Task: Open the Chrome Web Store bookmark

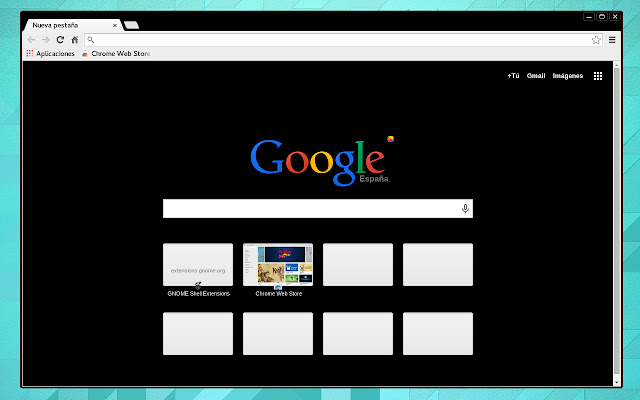Action: coord(116,53)
